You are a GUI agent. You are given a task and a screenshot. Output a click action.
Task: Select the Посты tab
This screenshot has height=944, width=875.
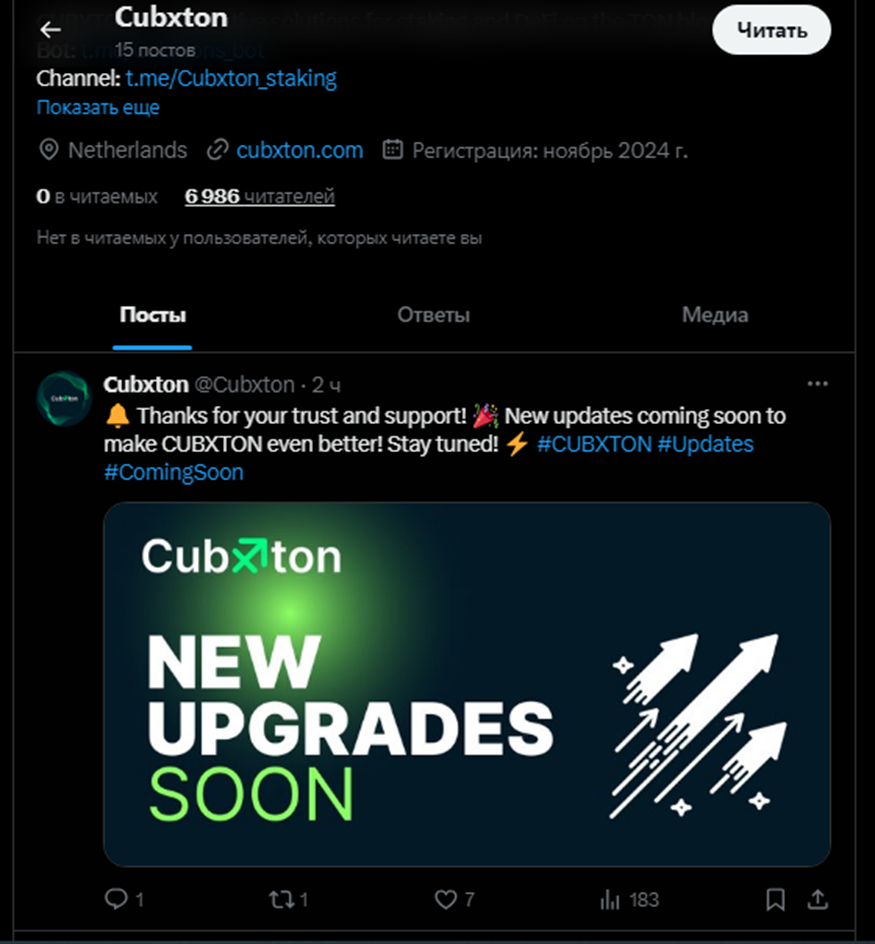152,314
